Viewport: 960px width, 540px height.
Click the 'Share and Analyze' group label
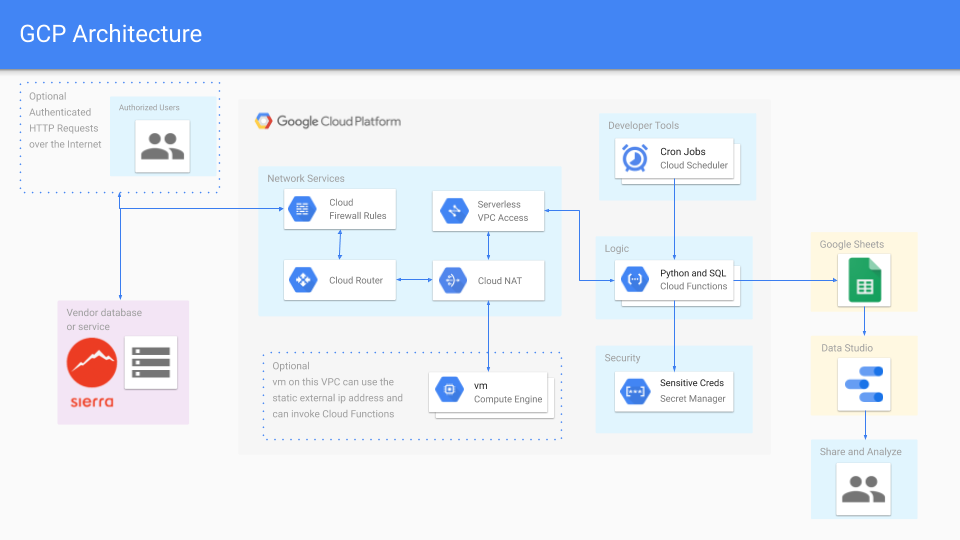860,452
